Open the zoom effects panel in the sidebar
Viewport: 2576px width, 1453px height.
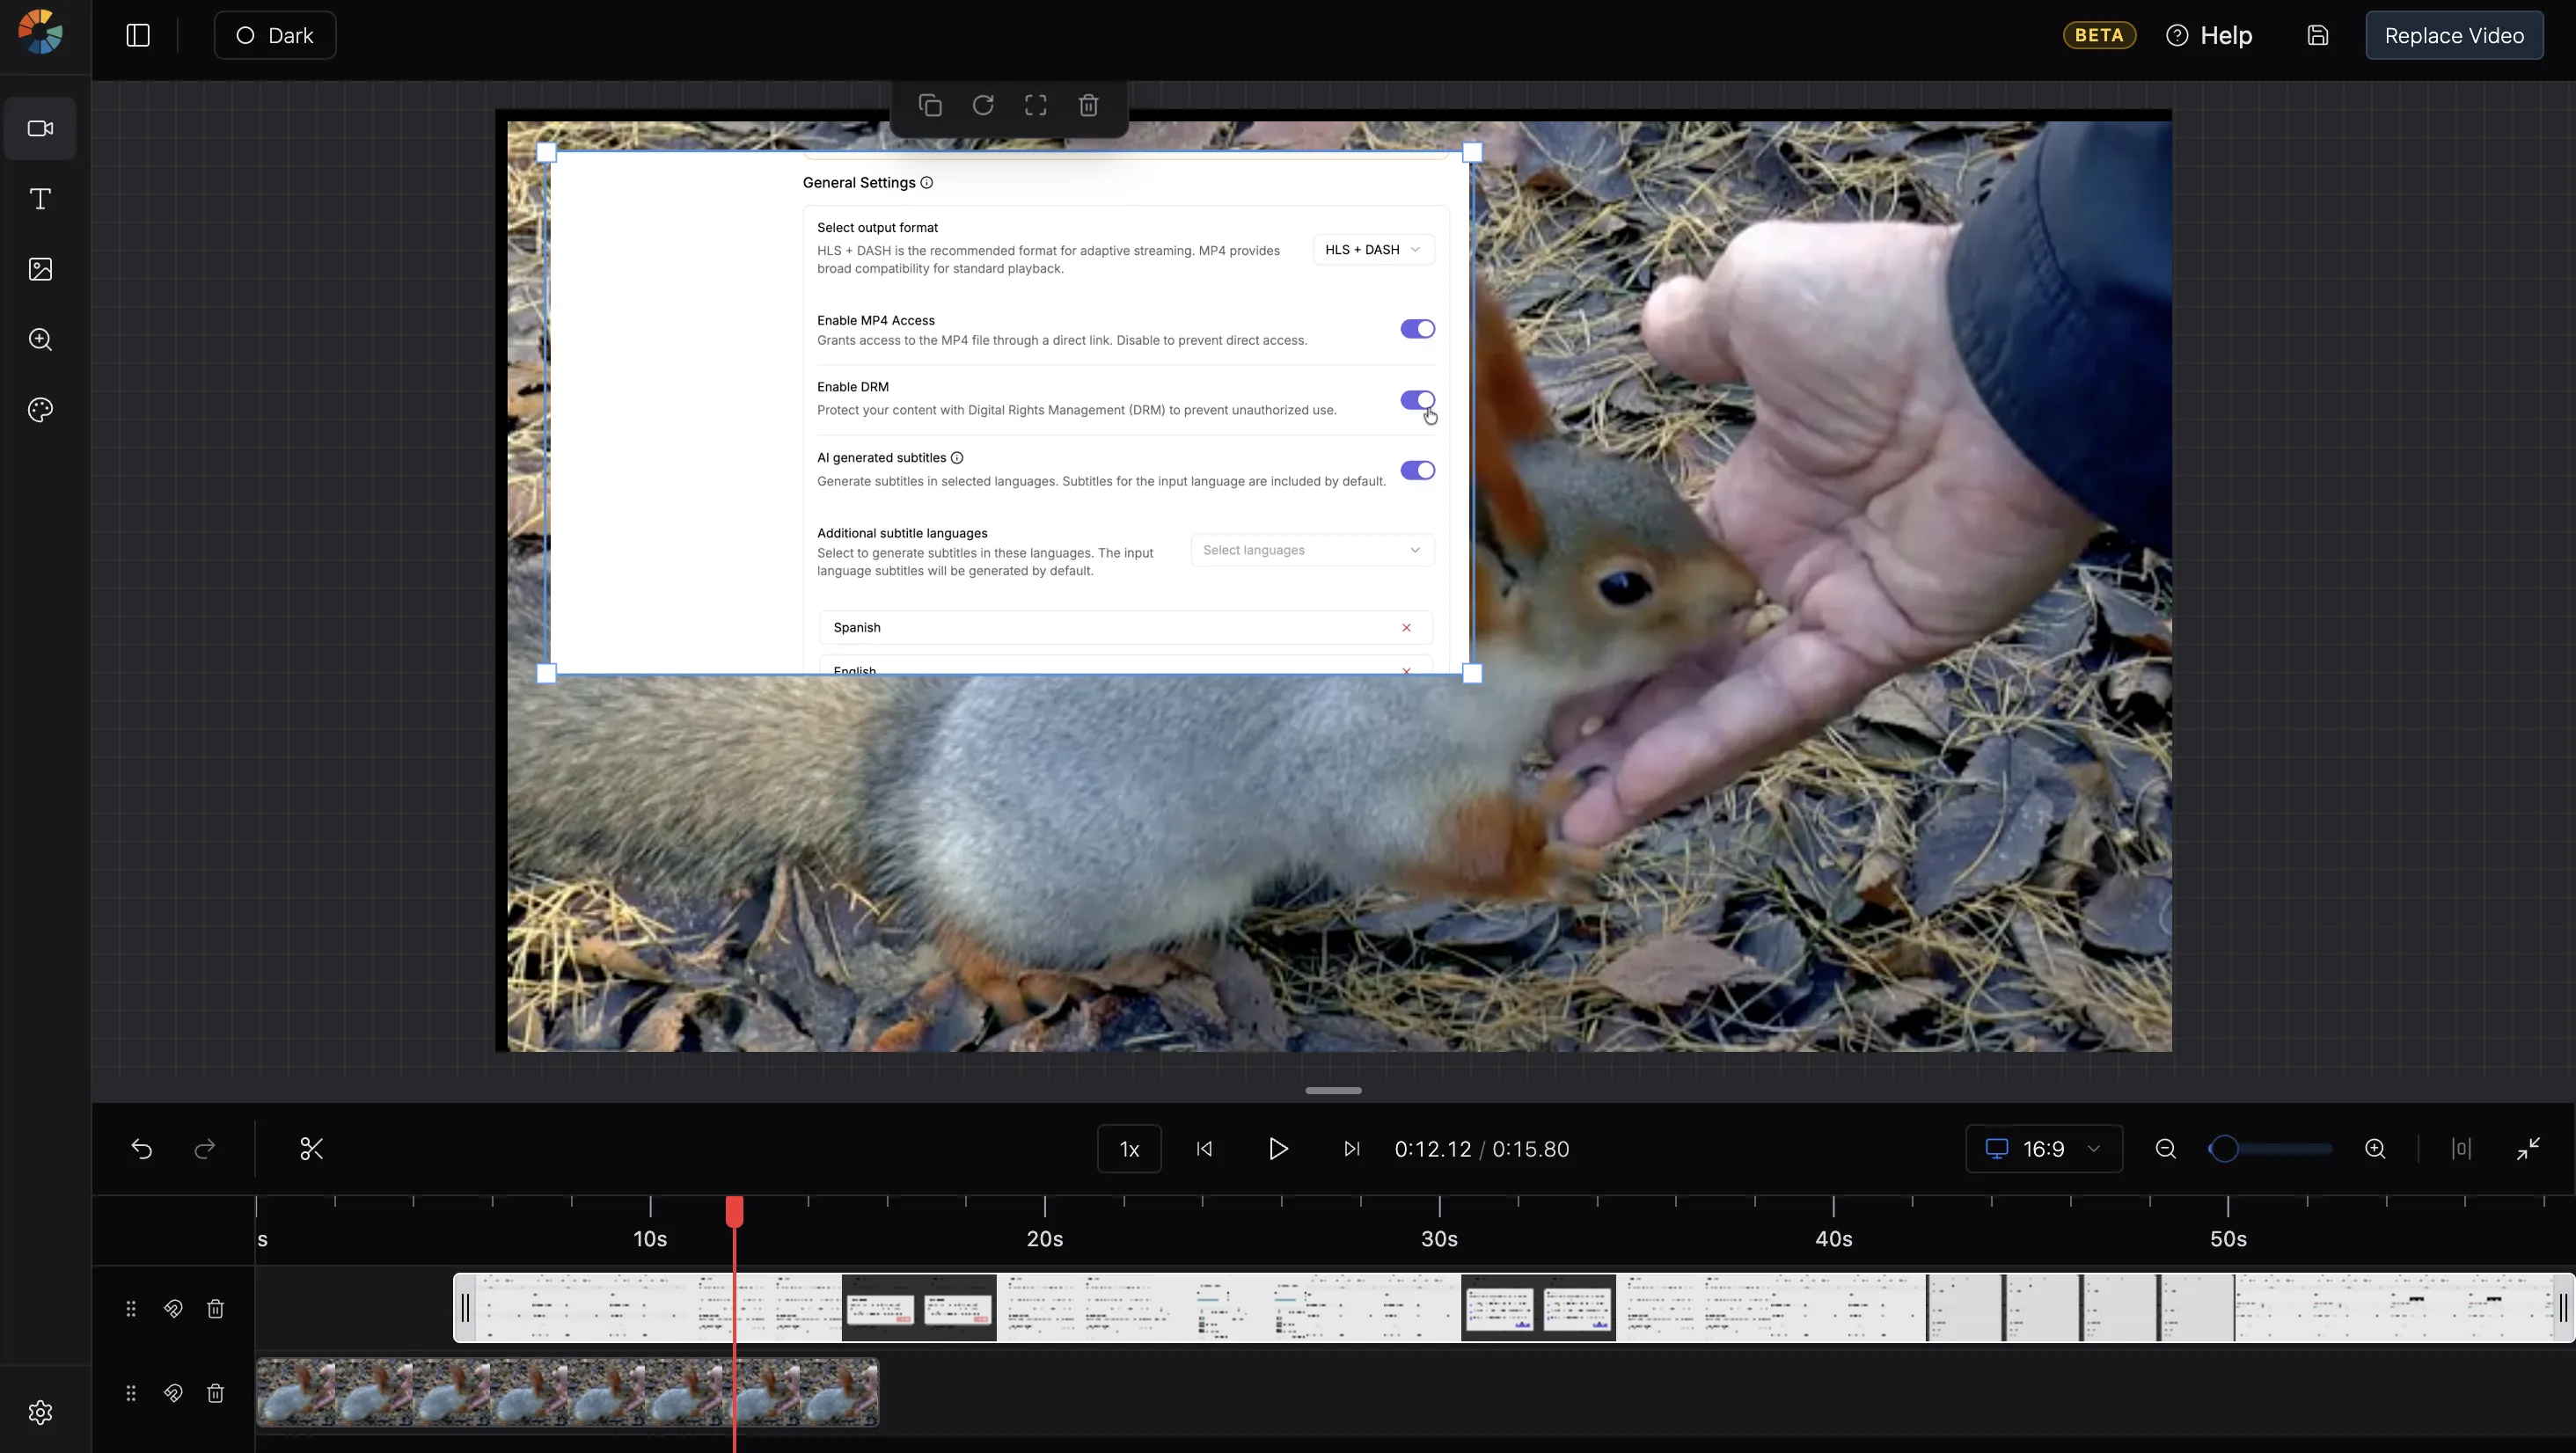coord(40,339)
